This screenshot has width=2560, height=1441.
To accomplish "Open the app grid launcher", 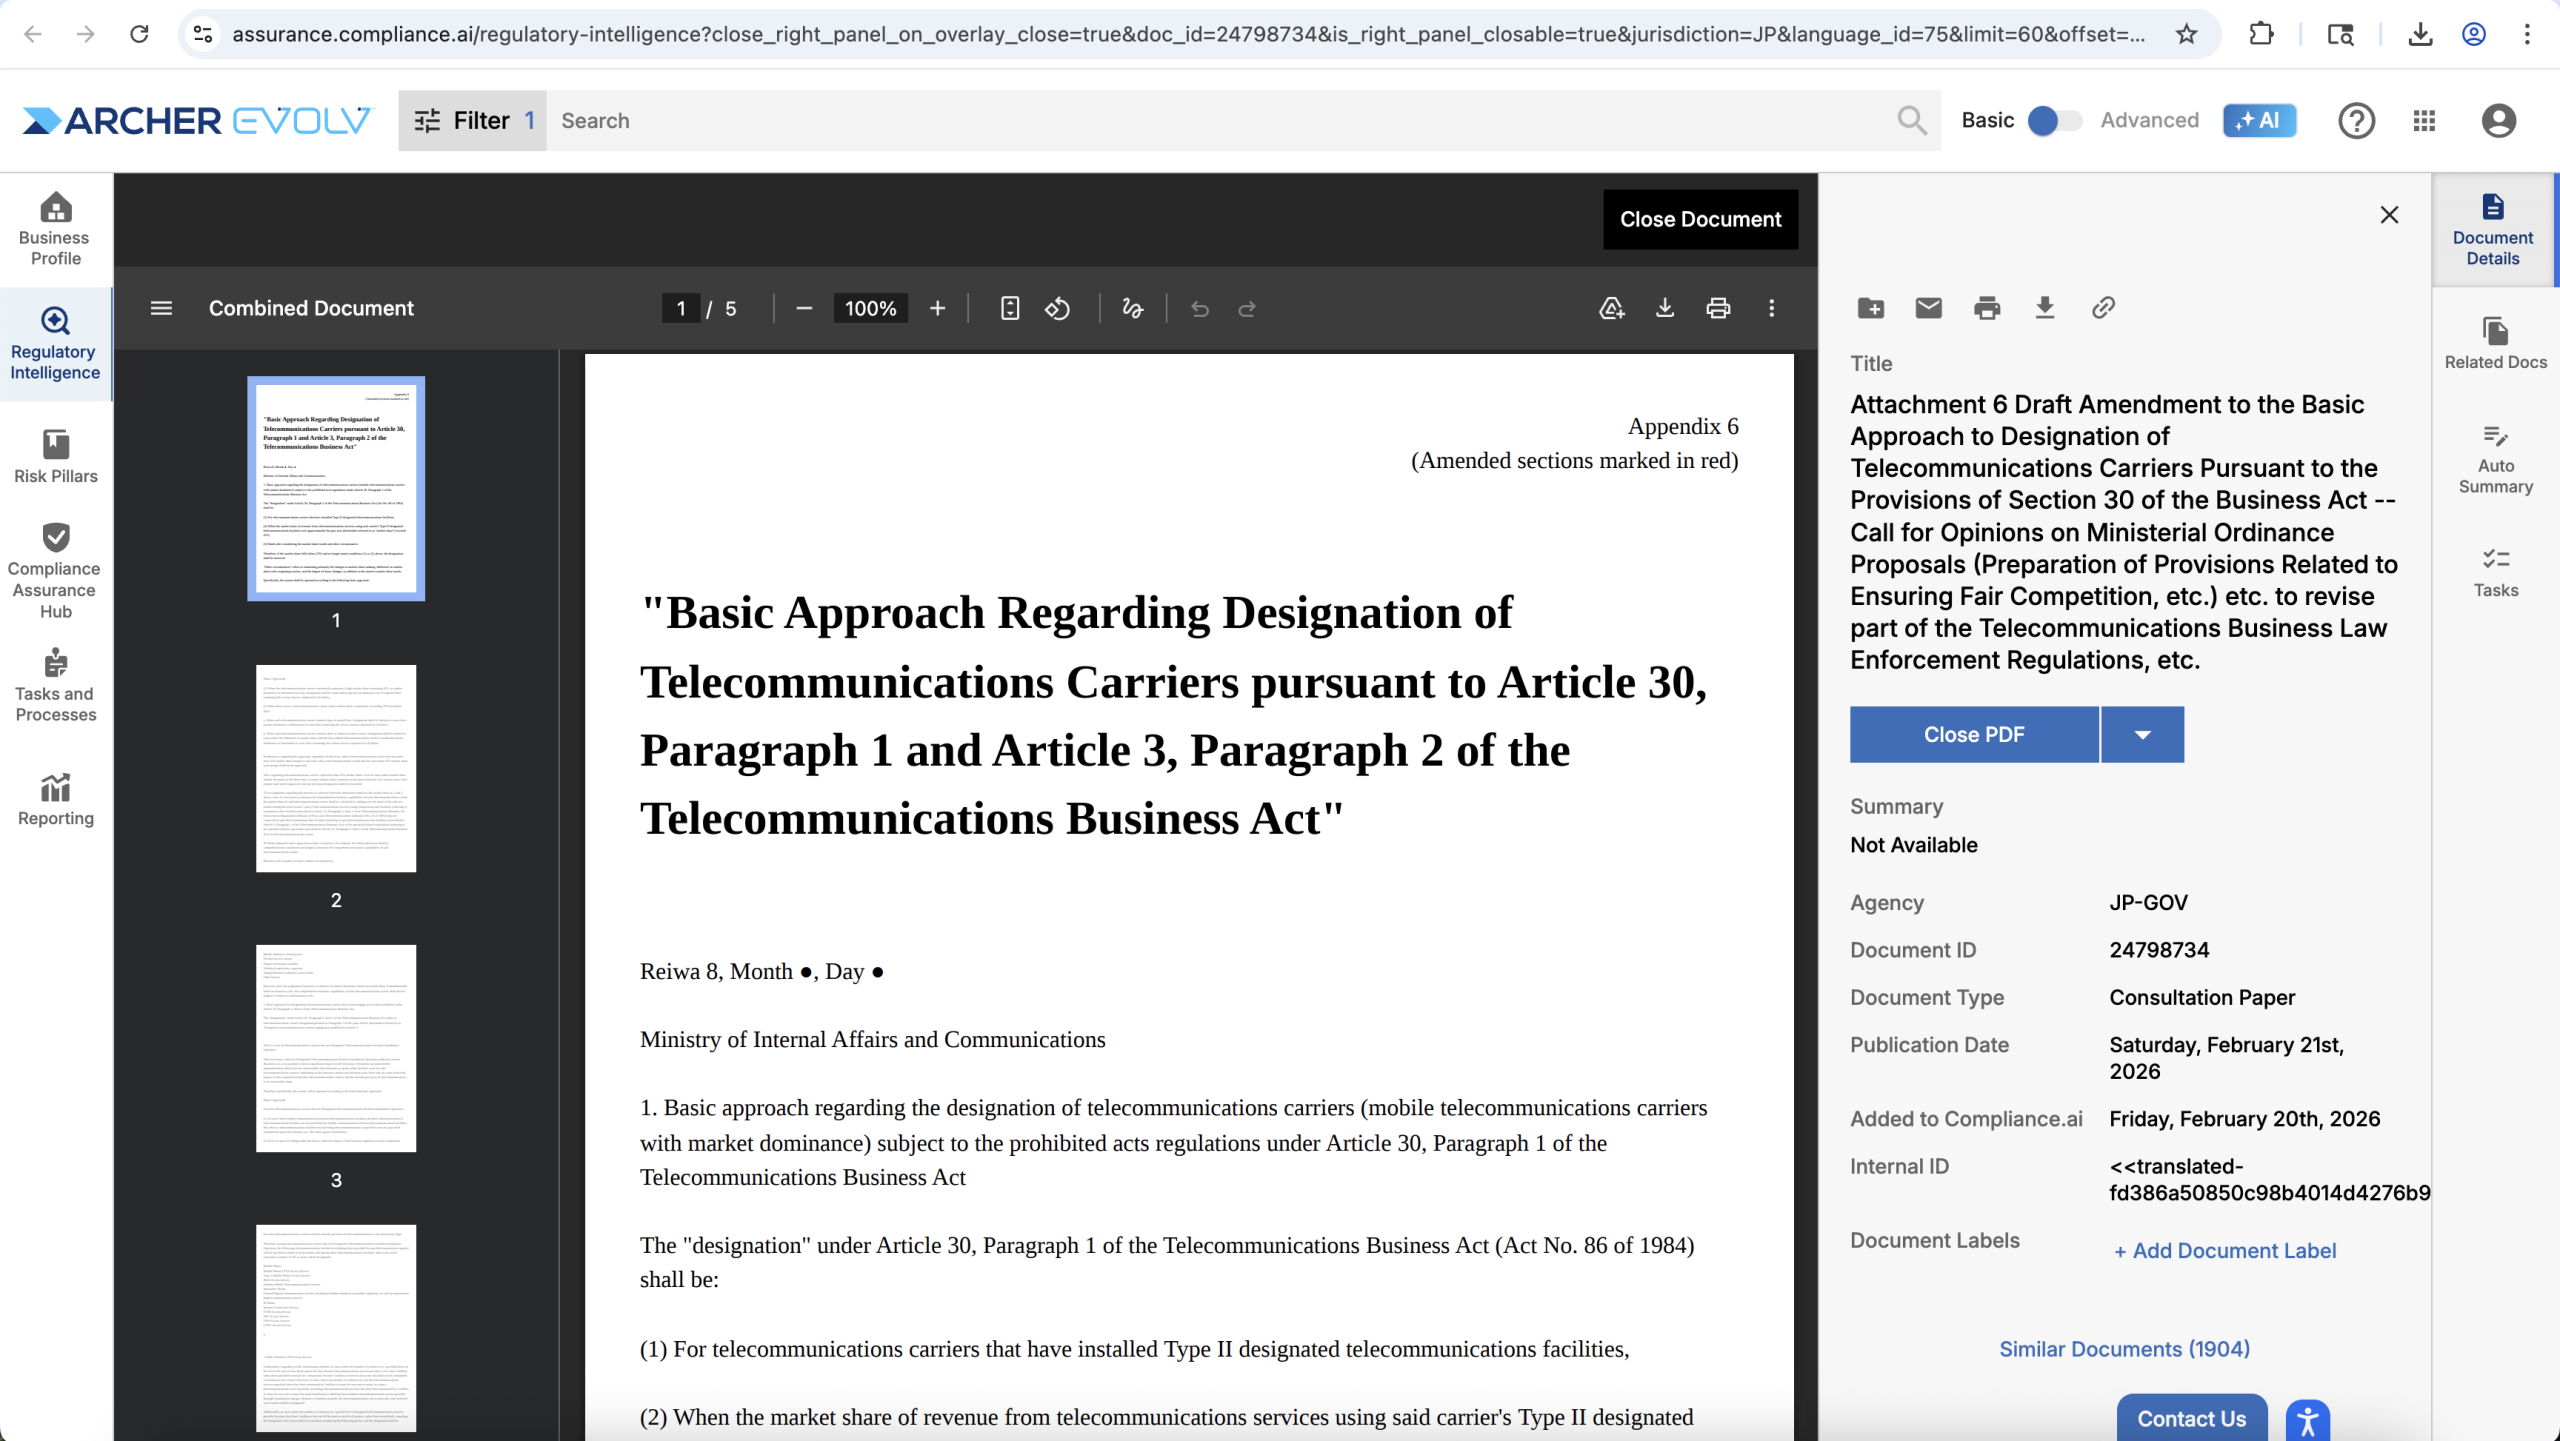I will pyautogui.click(x=2424, y=121).
